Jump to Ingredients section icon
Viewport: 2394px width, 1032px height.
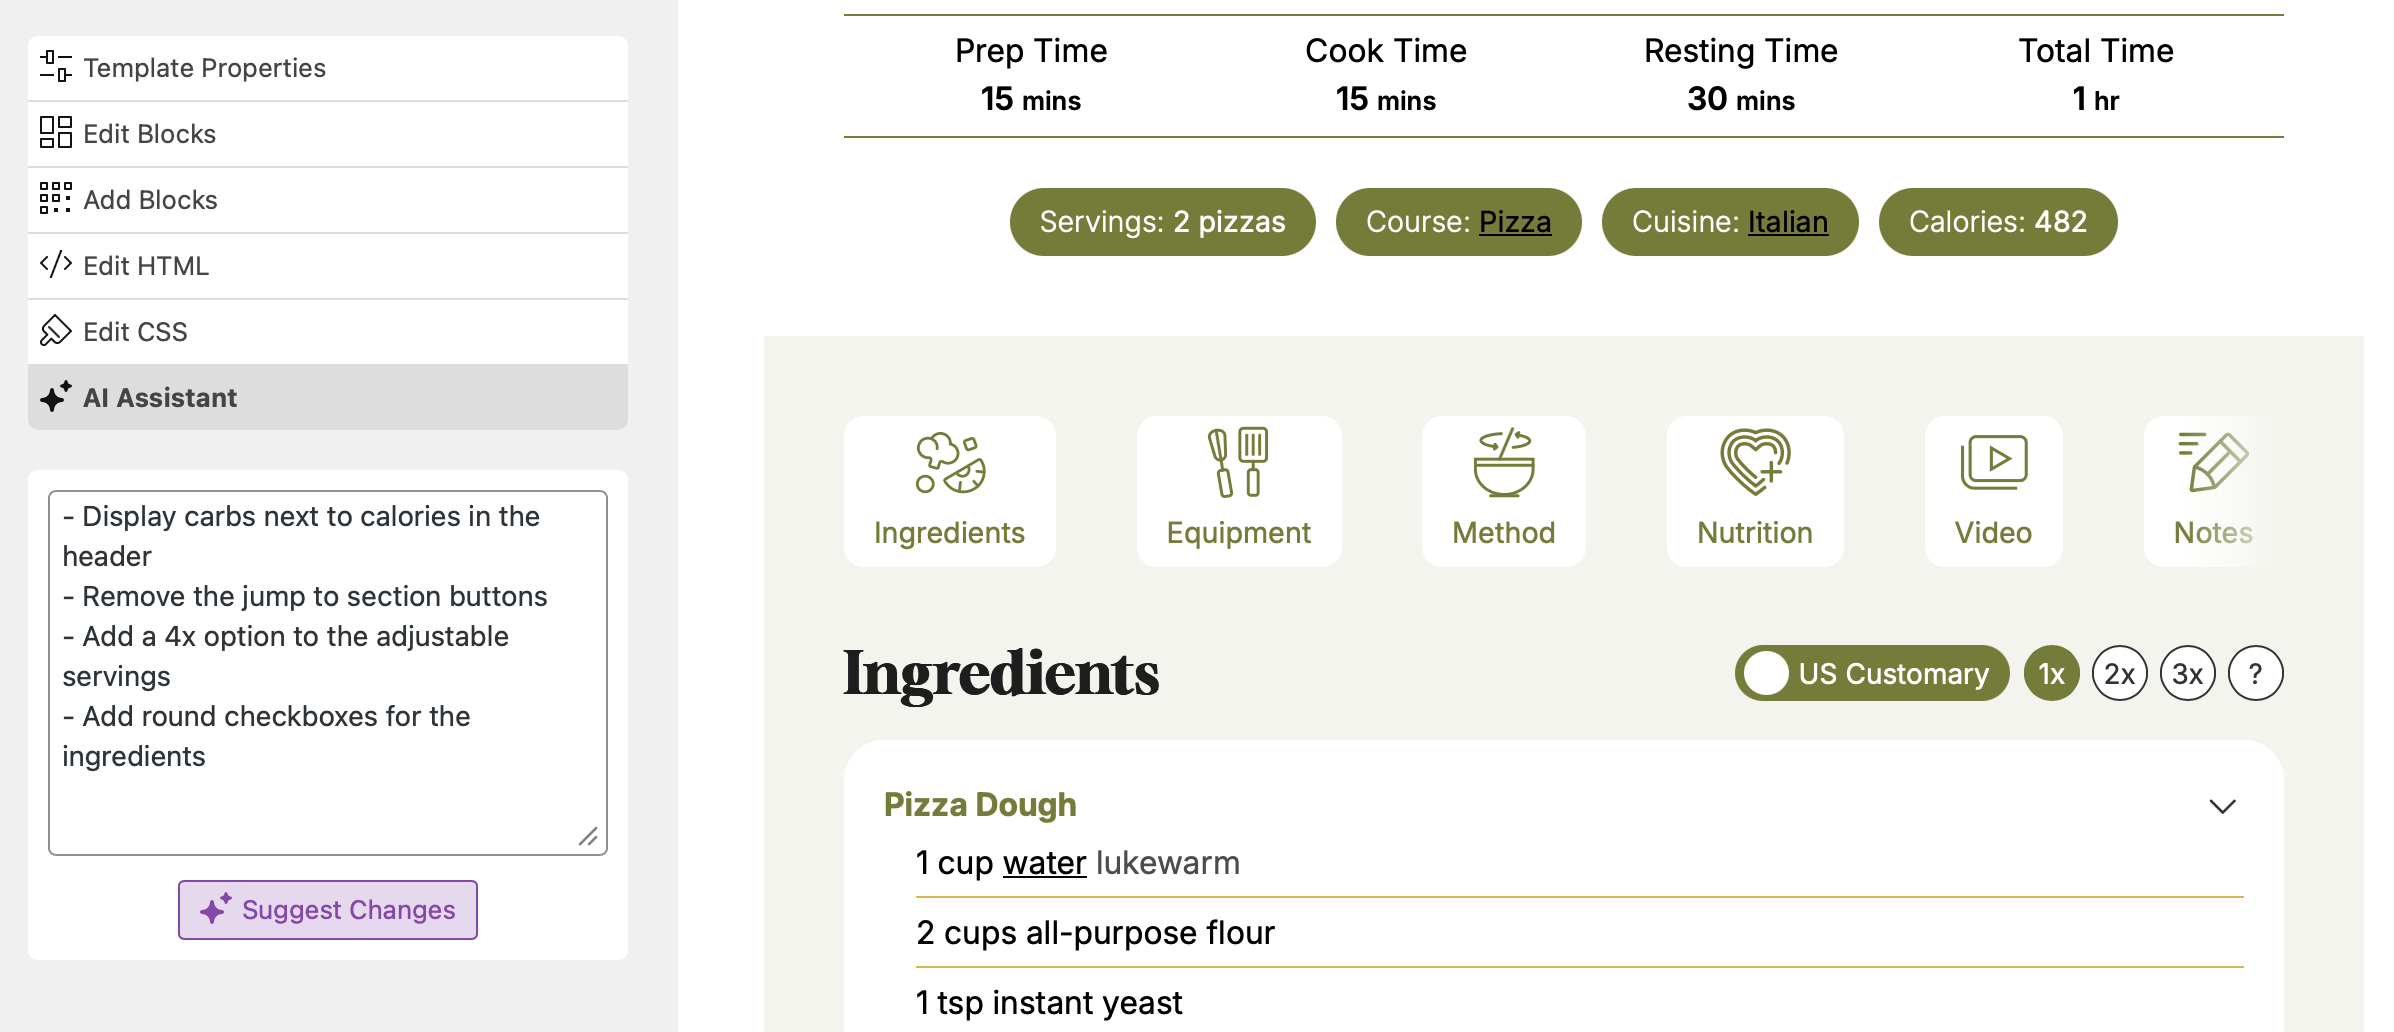click(x=950, y=463)
